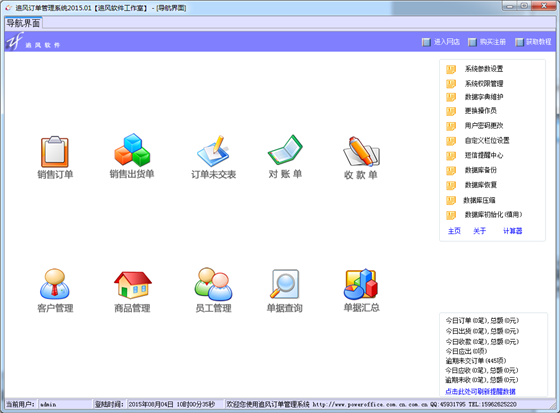Select the 导航界面 tab
This screenshot has width=560, height=413.
pos(23,23)
